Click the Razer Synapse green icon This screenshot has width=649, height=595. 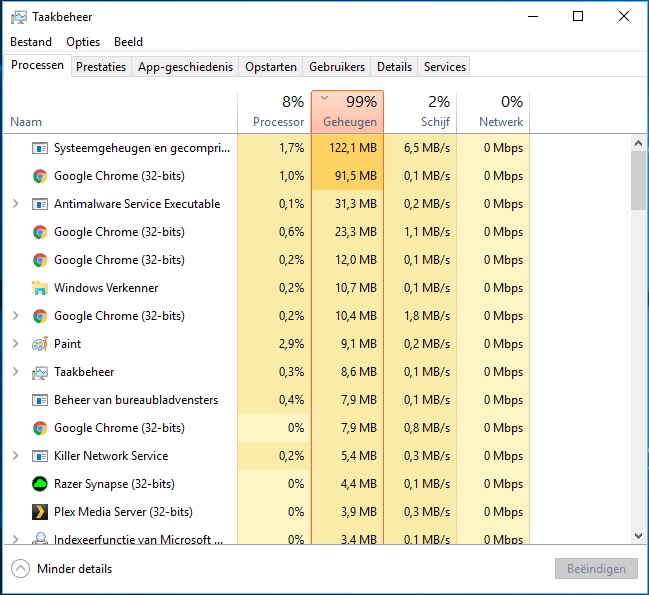coord(39,484)
